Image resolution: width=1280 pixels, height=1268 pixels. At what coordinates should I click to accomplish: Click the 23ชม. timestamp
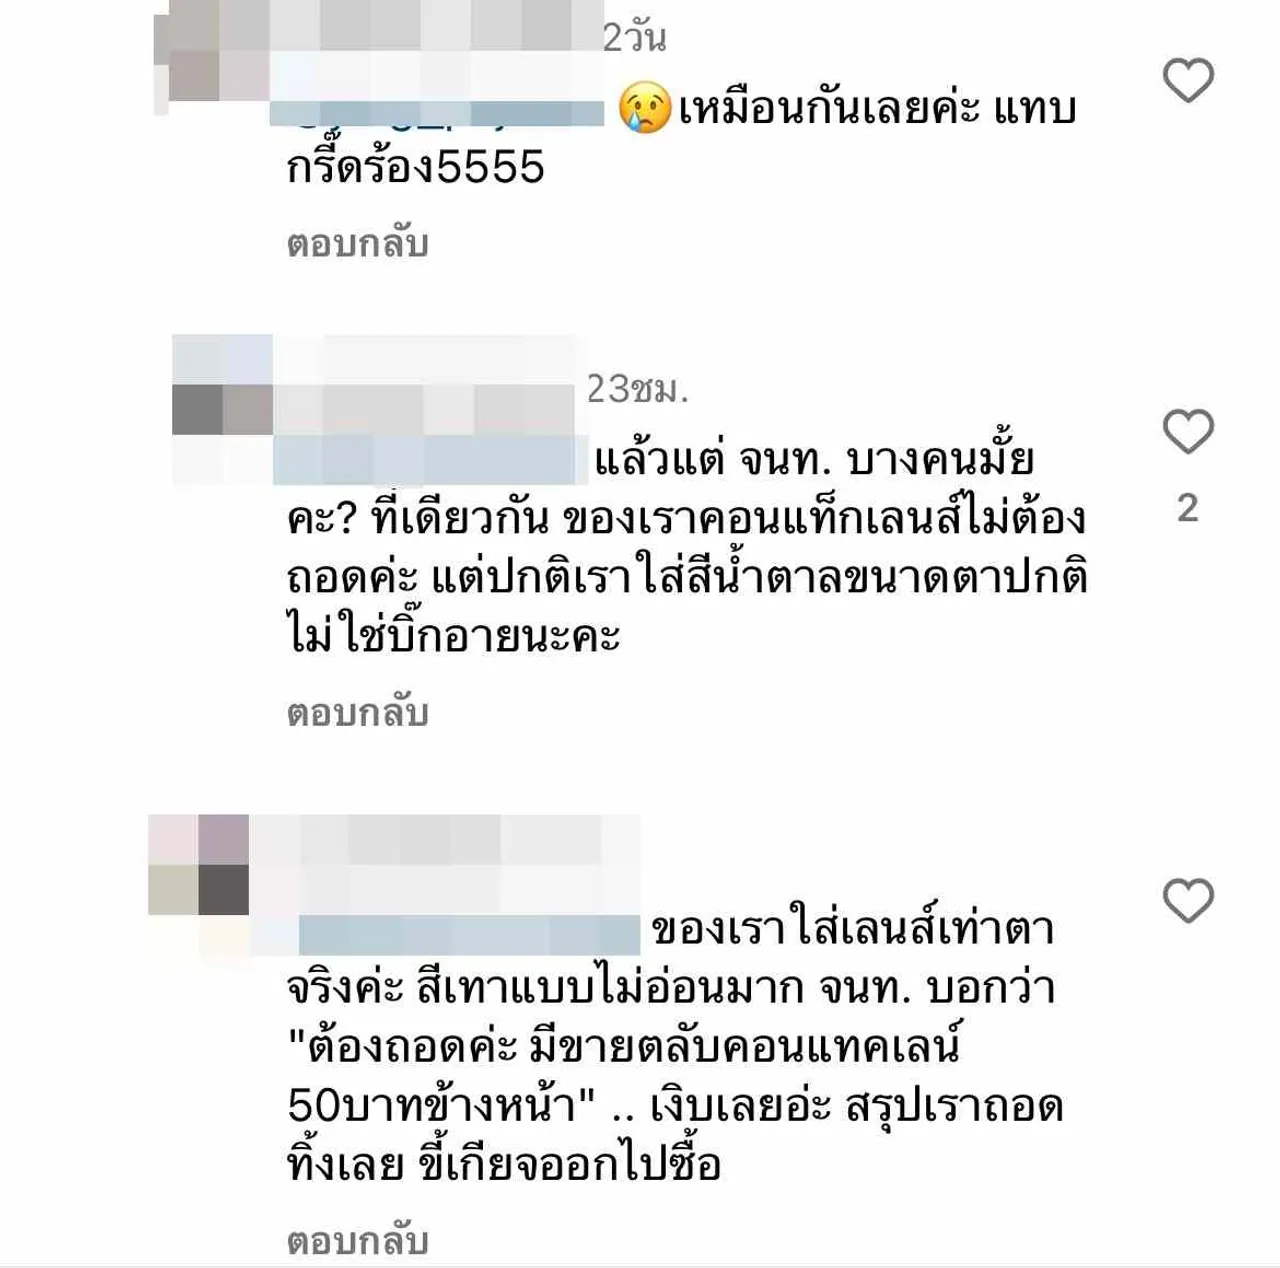click(x=638, y=388)
